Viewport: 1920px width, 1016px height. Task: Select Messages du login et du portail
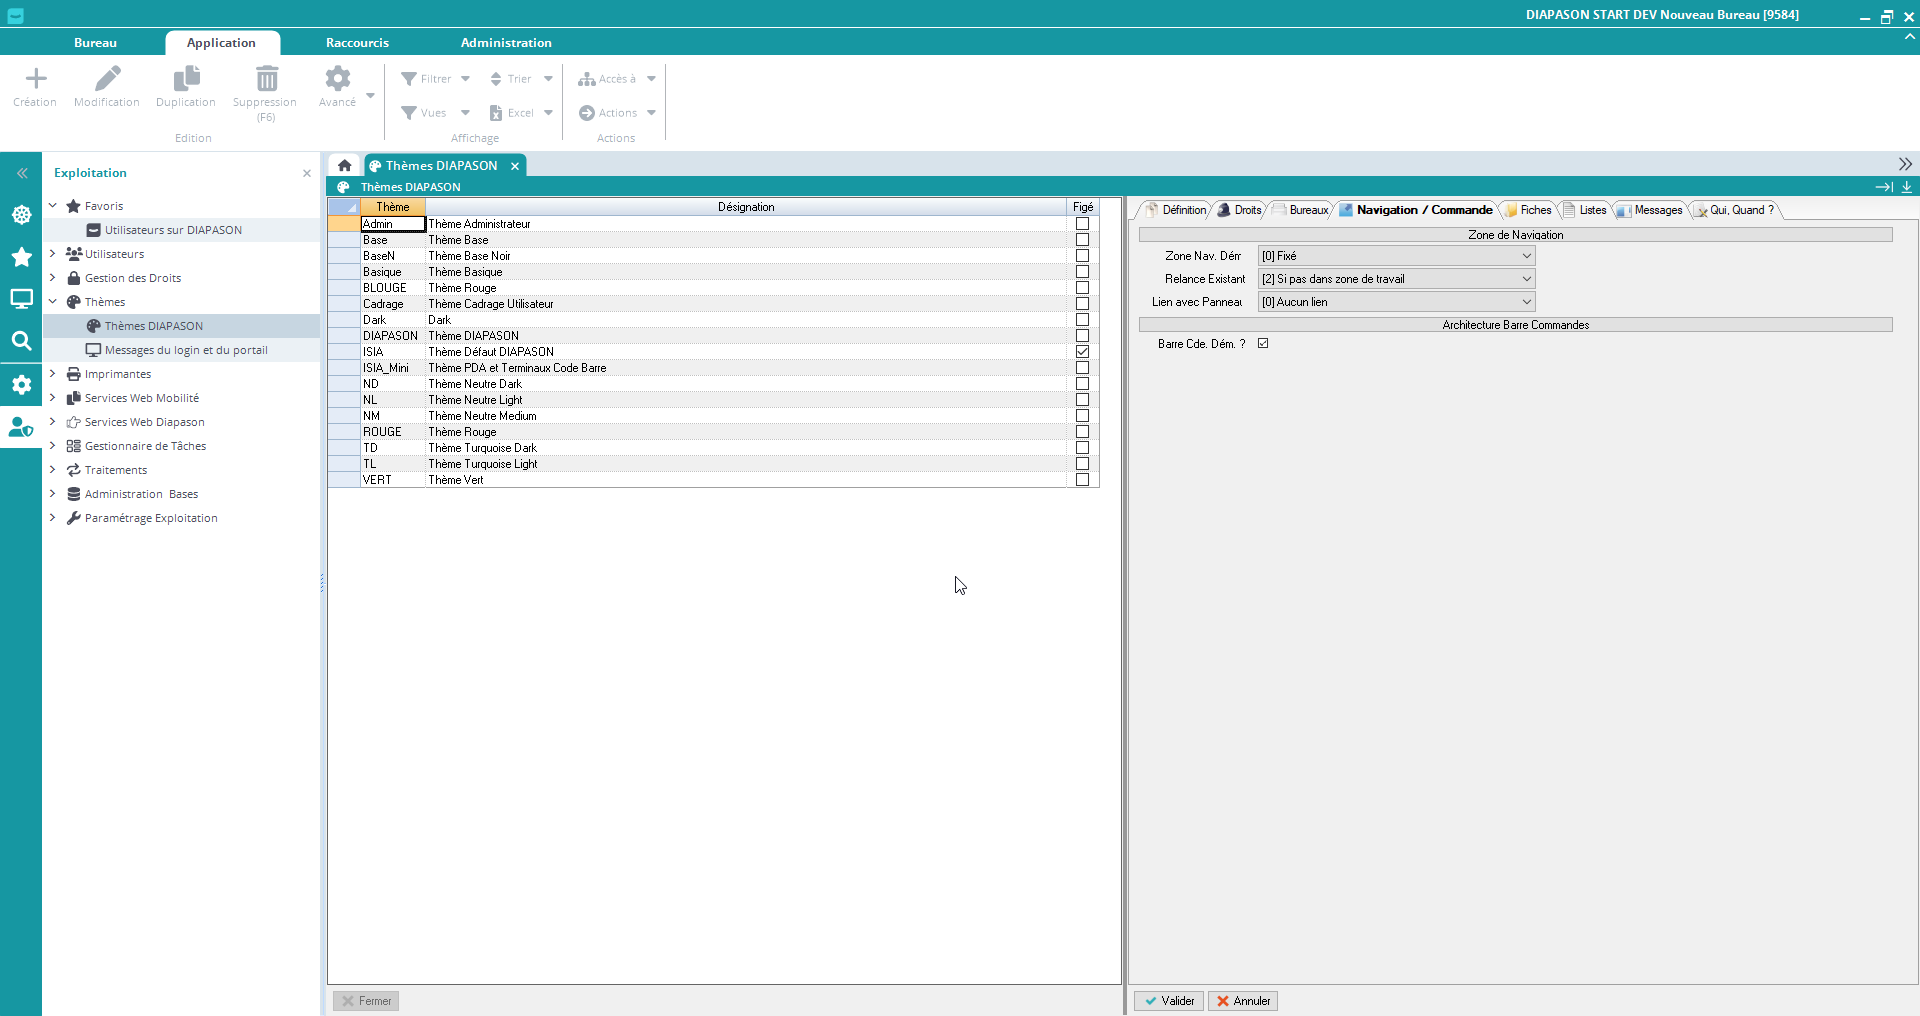point(186,350)
